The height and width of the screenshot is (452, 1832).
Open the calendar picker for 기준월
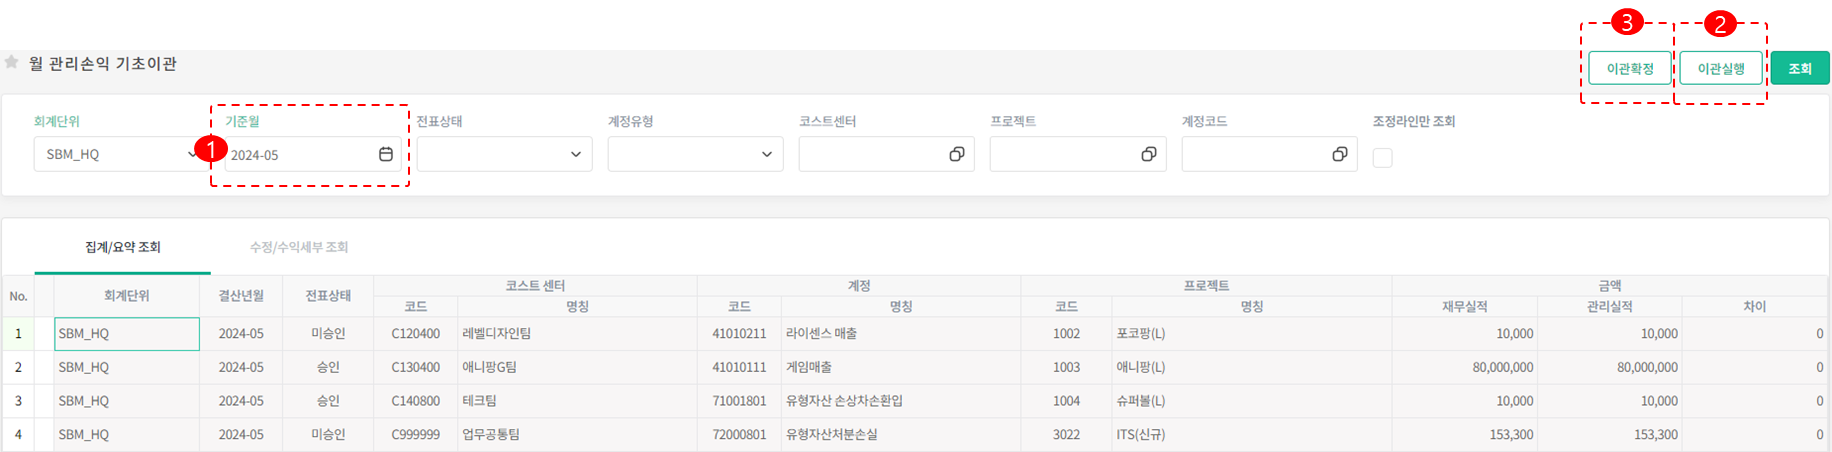point(386,154)
